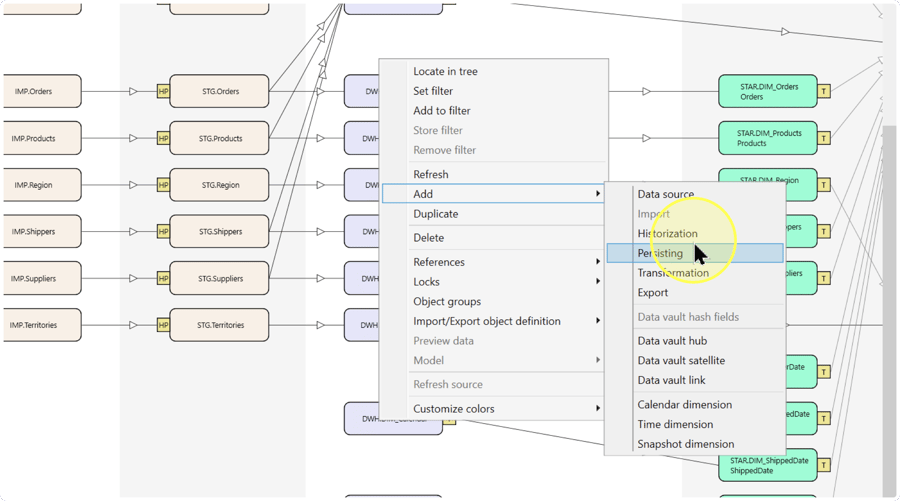Select the STG.Region node
The image size is (900, 501).
[219, 185]
